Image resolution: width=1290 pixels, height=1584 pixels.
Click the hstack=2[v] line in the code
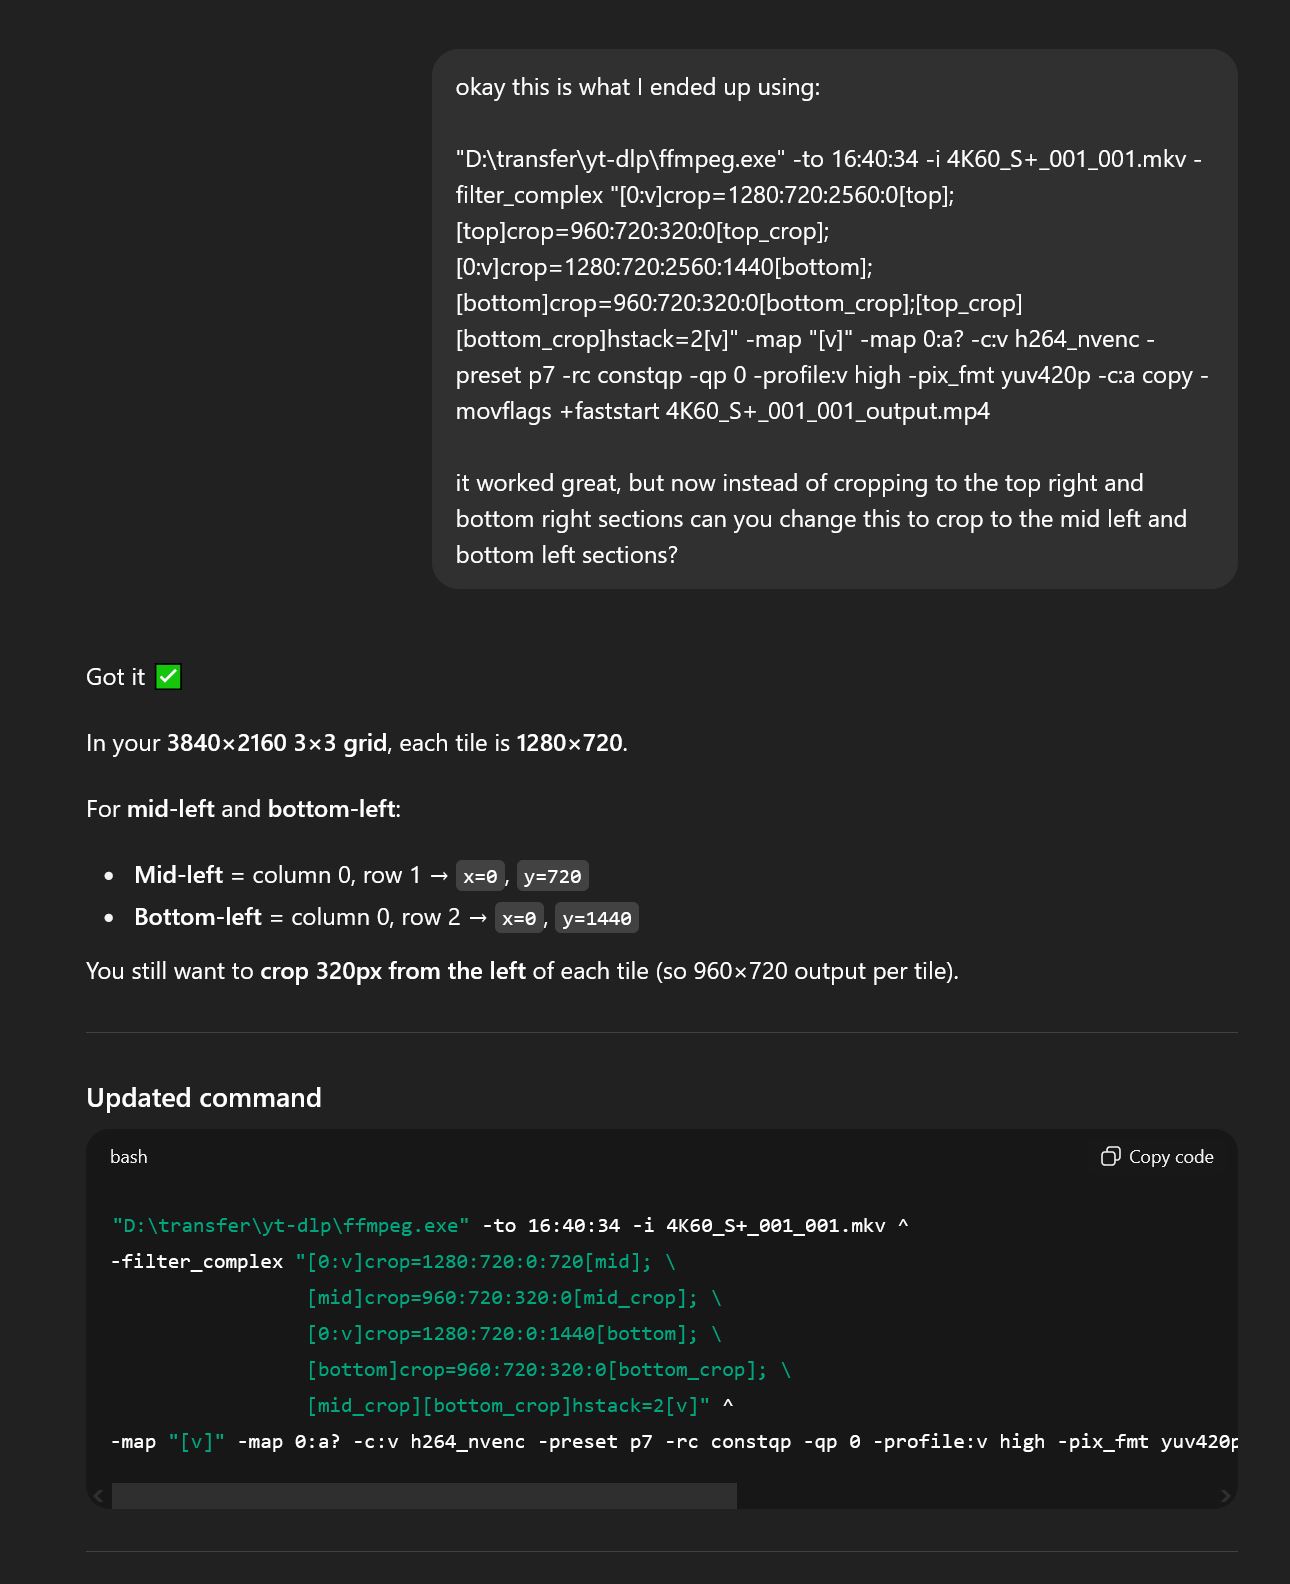coord(508,1406)
